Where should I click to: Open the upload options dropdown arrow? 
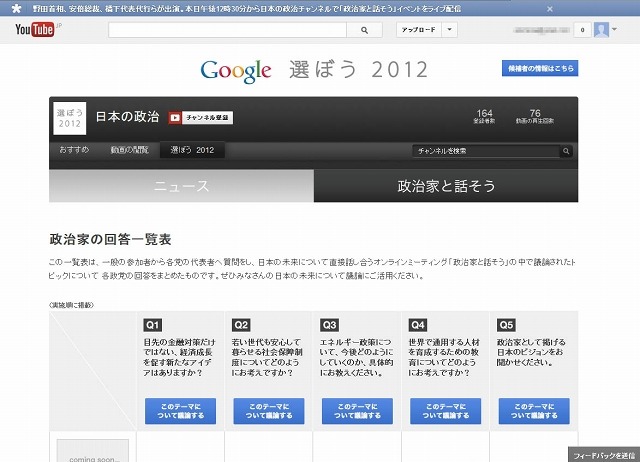(449, 30)
